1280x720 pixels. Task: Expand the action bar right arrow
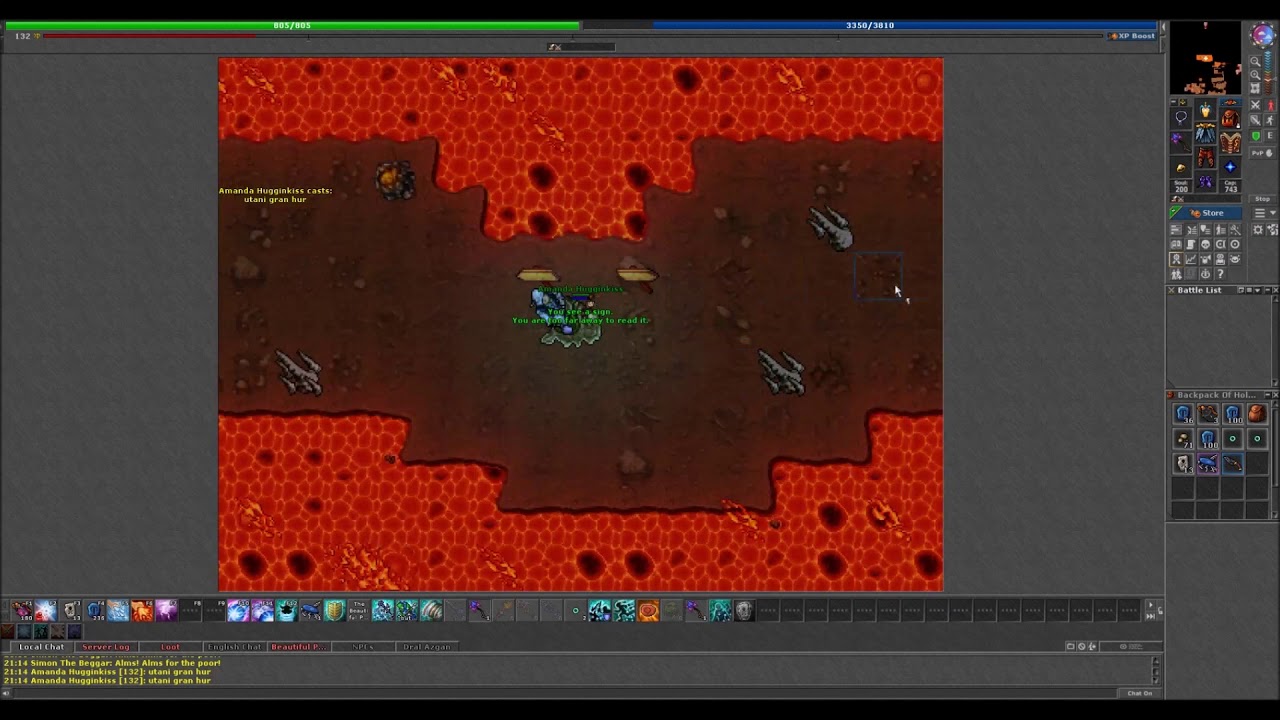click(1150, 605)
